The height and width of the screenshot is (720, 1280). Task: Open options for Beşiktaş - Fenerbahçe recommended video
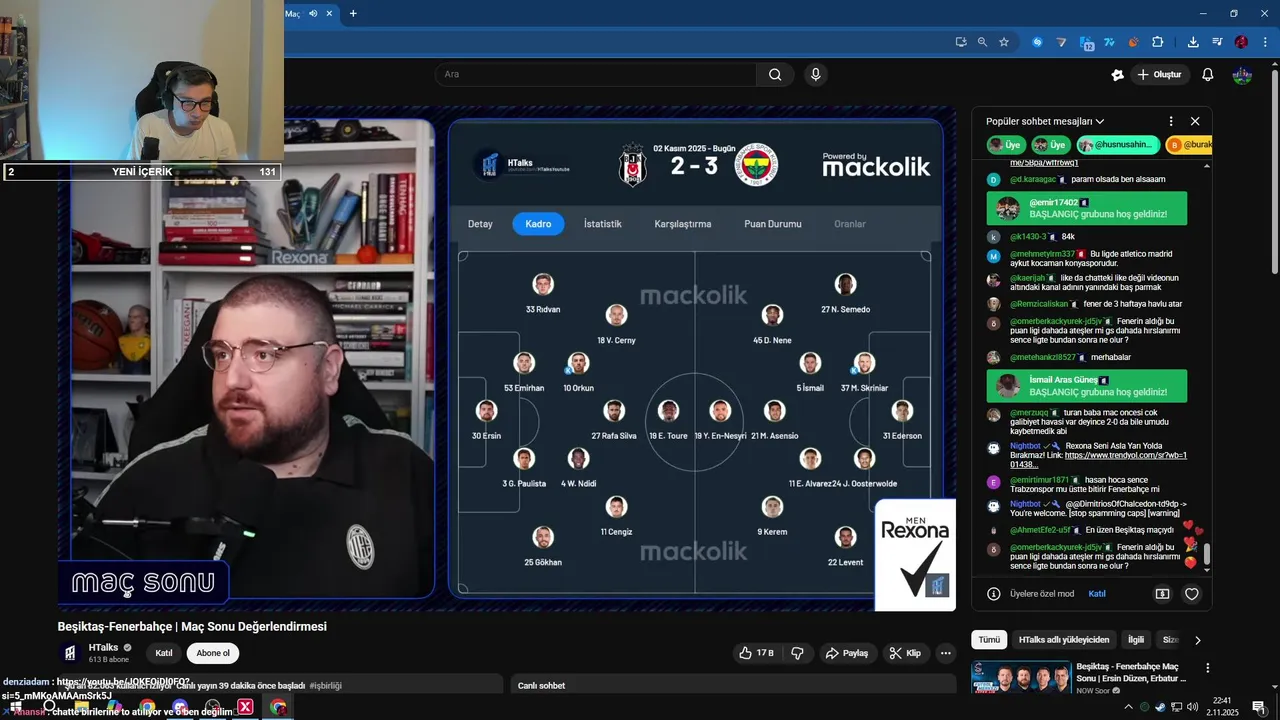coord(1207,667)
